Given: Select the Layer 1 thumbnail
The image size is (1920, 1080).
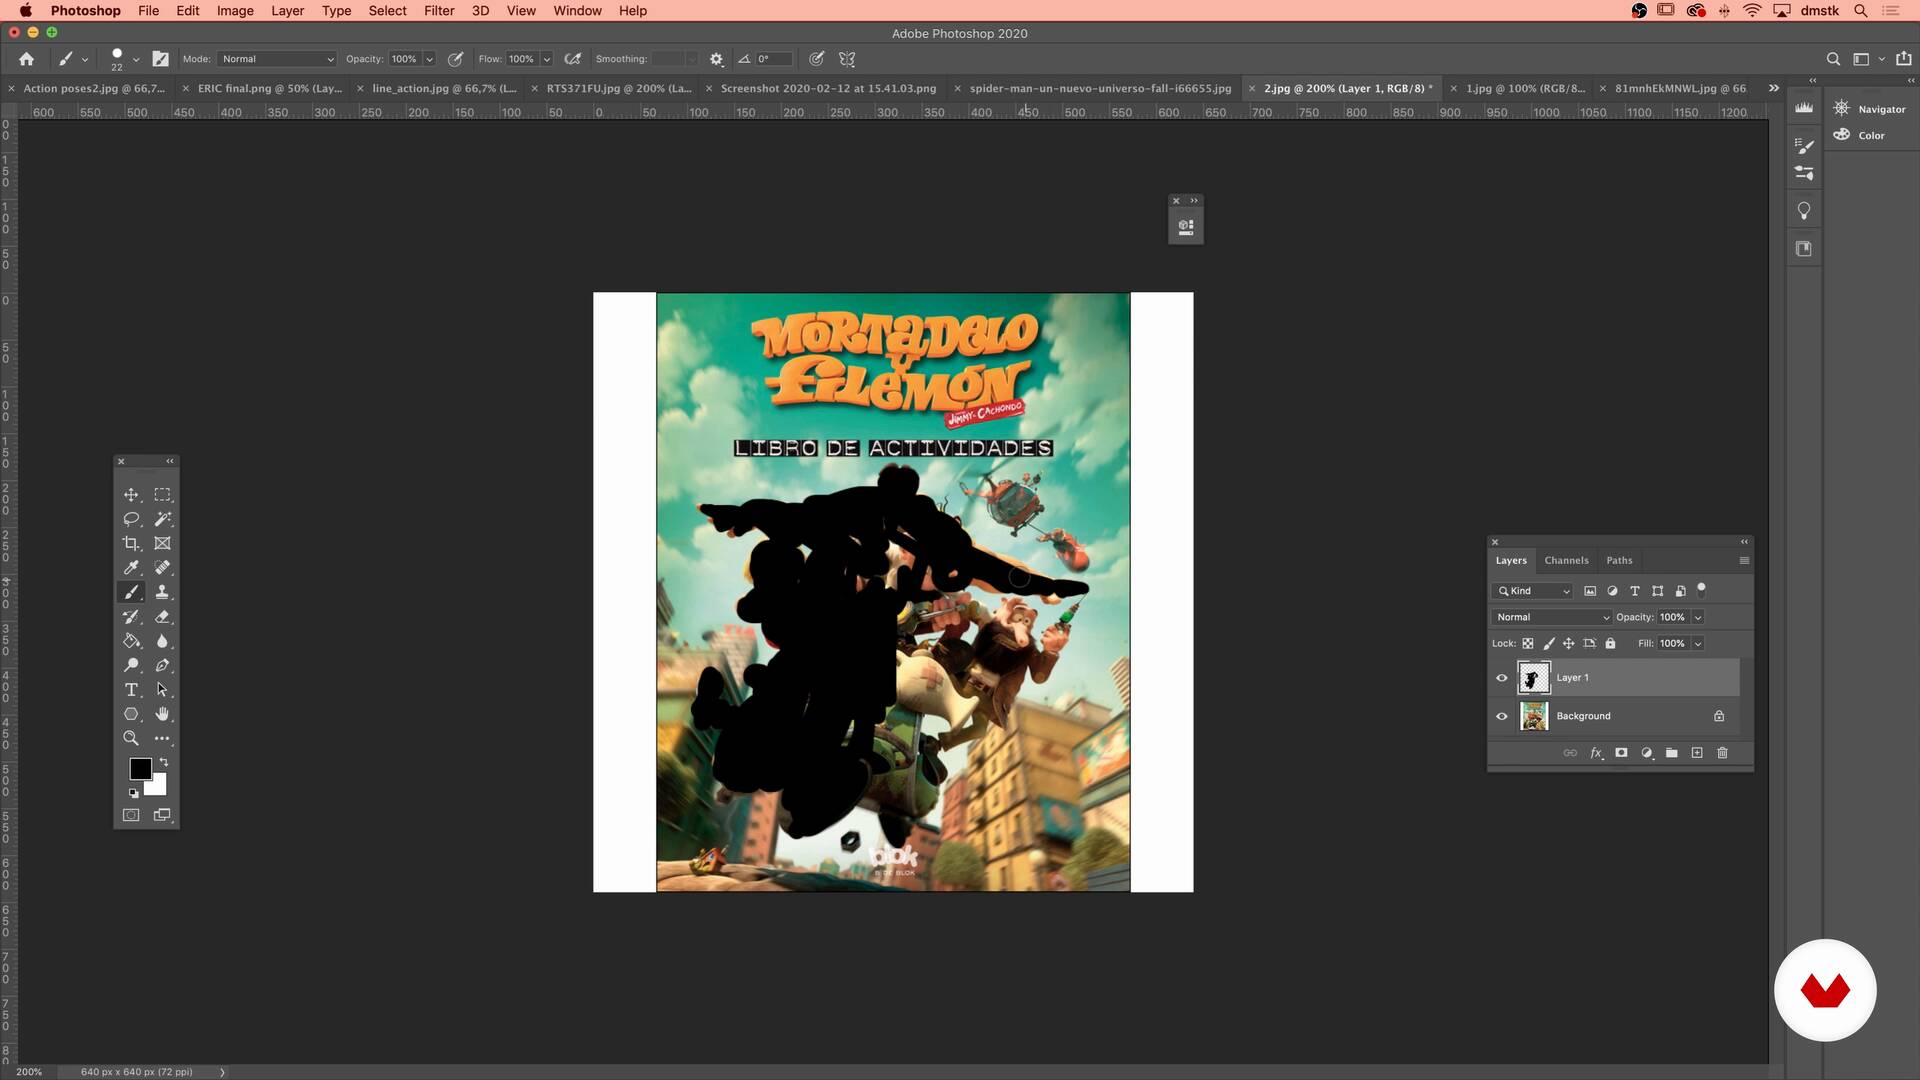Looking at the screenshot, I should 1533,678.
